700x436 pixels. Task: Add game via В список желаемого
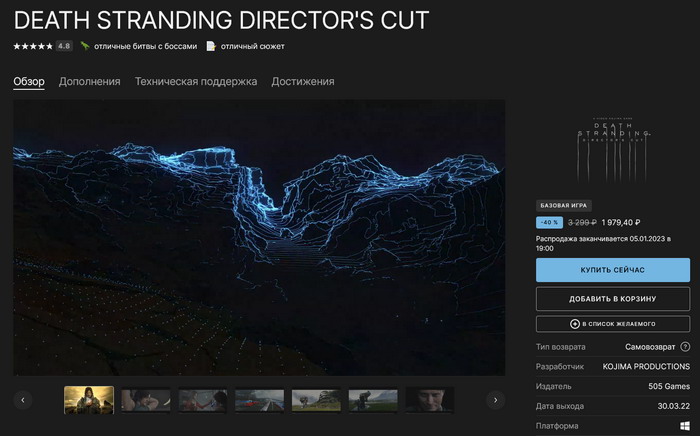612,324
